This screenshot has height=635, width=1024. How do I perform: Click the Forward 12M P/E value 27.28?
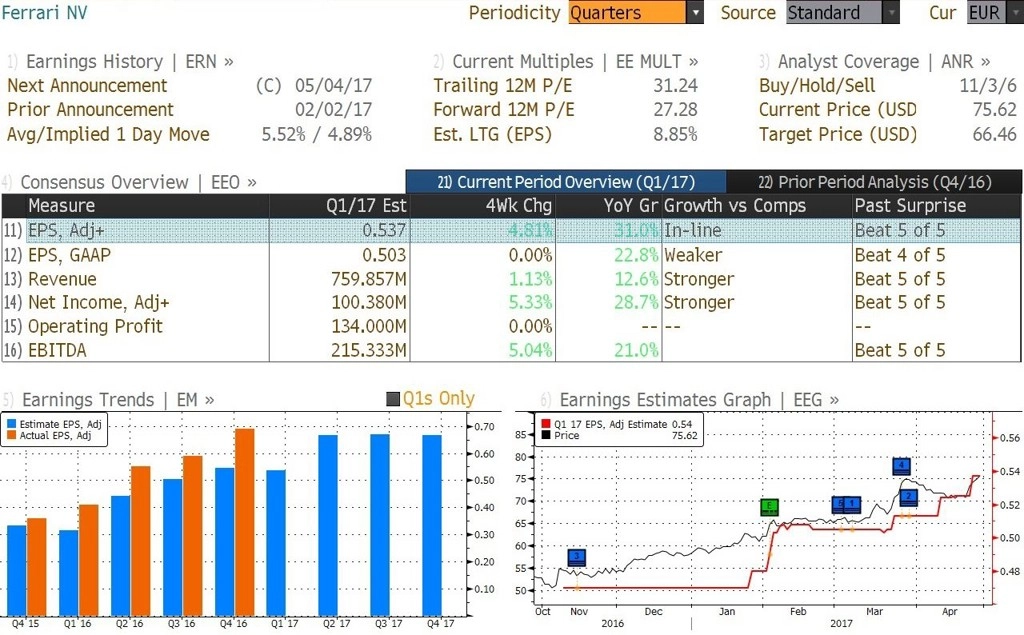point(675,110)
